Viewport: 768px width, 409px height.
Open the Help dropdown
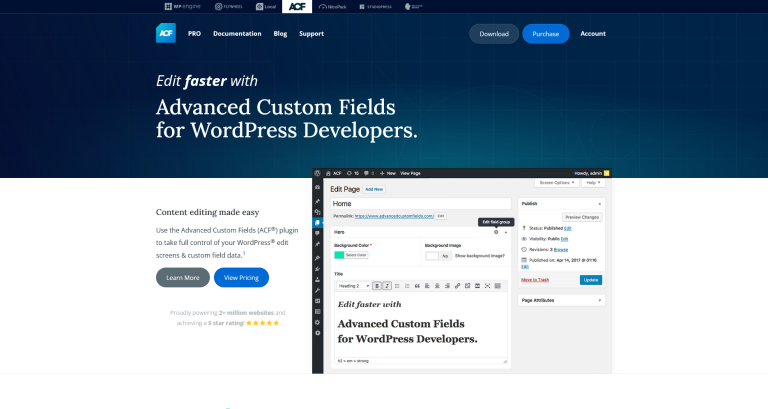coord(594,183)
